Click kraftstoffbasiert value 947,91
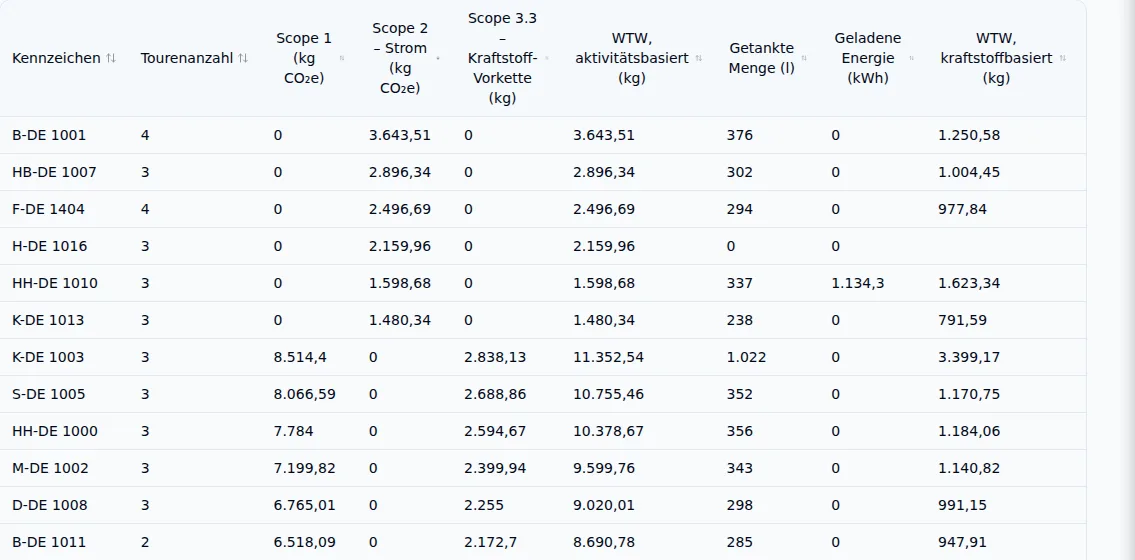The image size is (1135, 560). (x=962, y=542)
